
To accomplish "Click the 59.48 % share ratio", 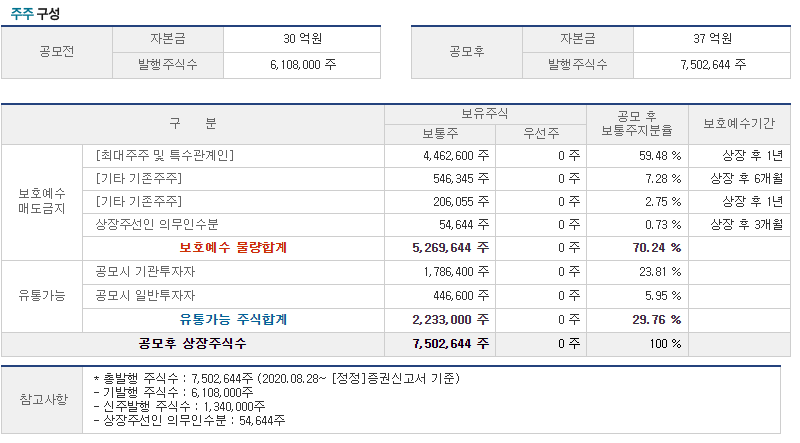I will 660,156.
